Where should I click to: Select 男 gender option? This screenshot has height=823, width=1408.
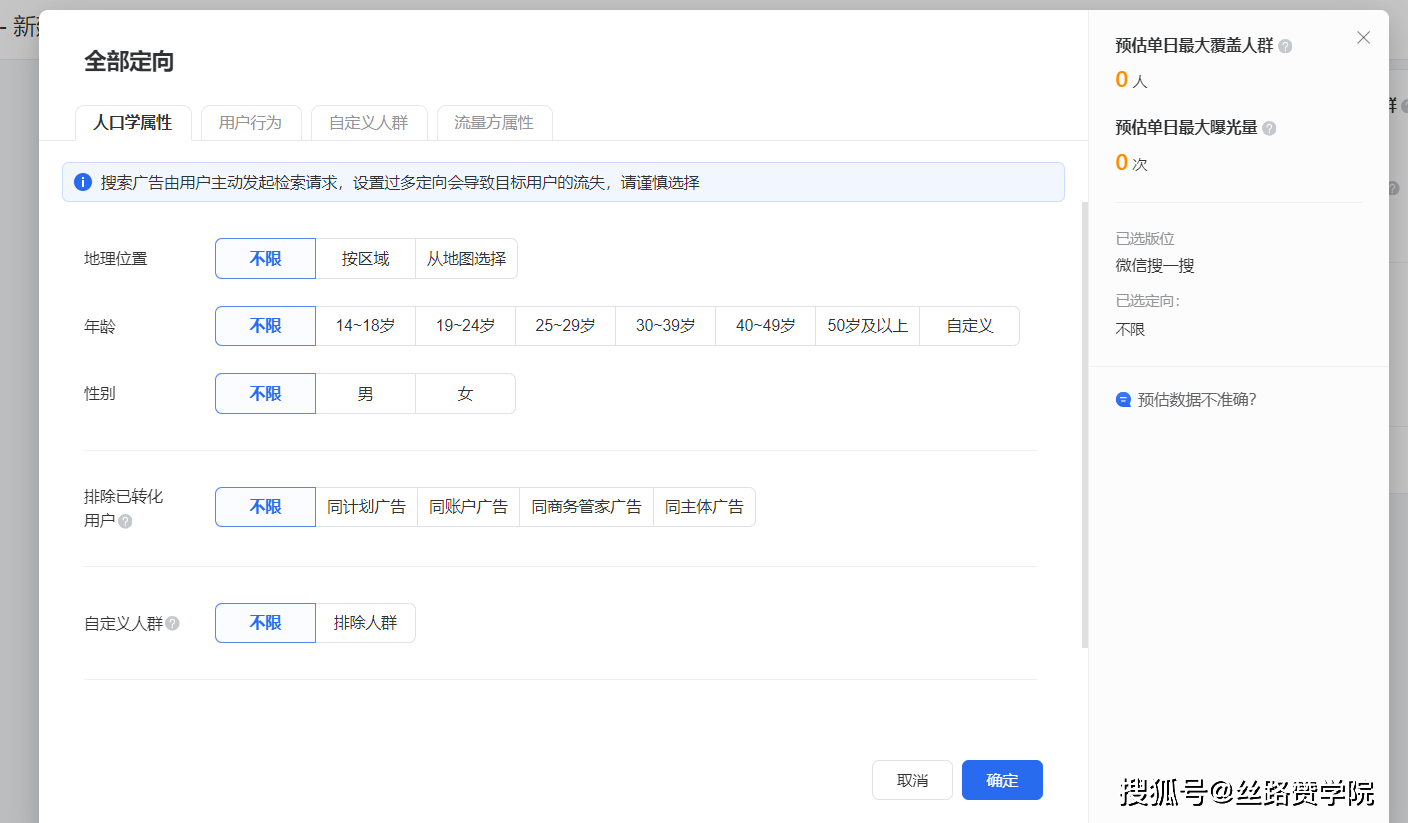click(x=365, y=394)
